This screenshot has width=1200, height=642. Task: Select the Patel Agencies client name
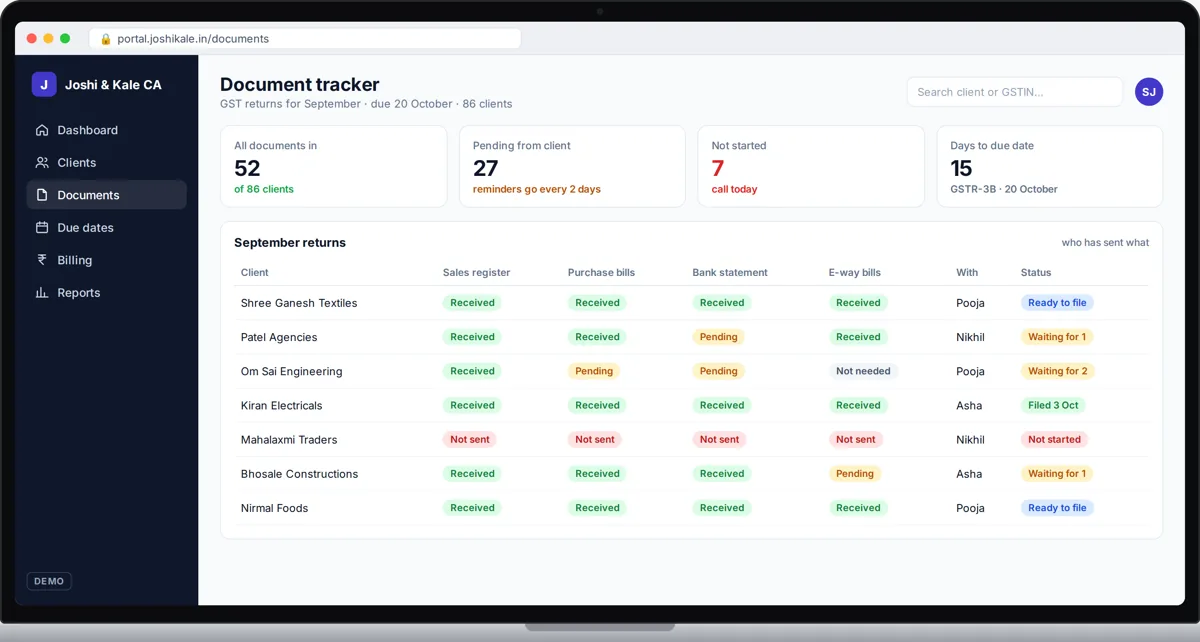[x=279, y=337]
